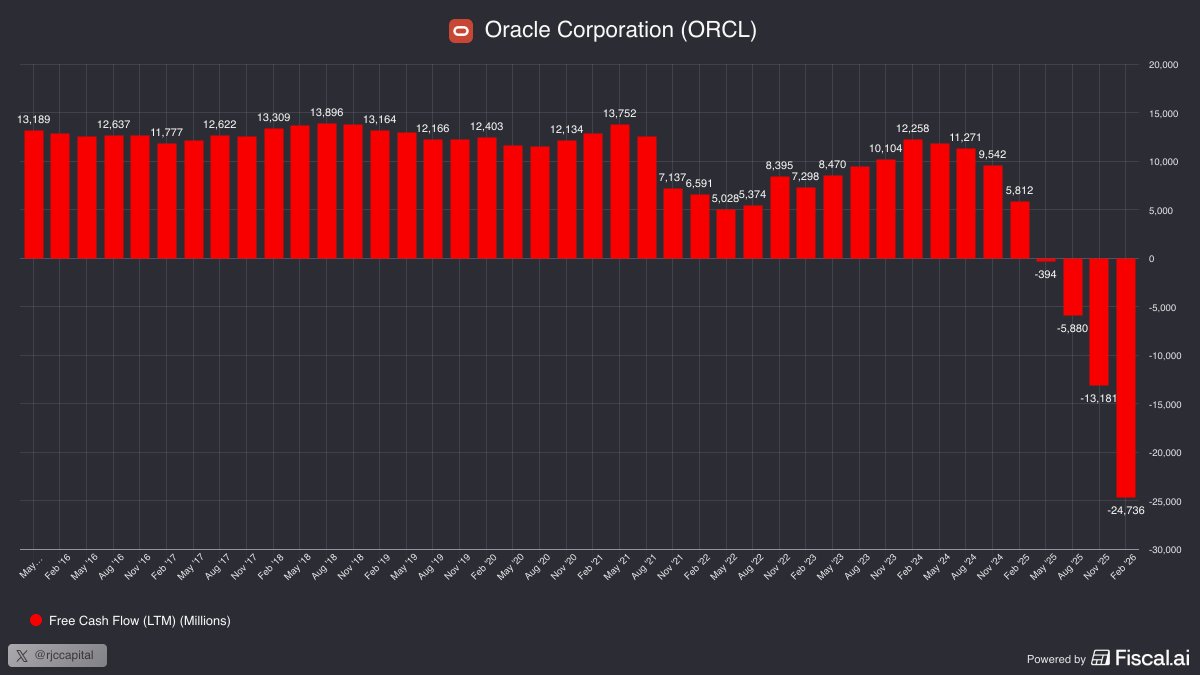
Task: Click the '12,258' data label
Action: [x=913, y=128]
